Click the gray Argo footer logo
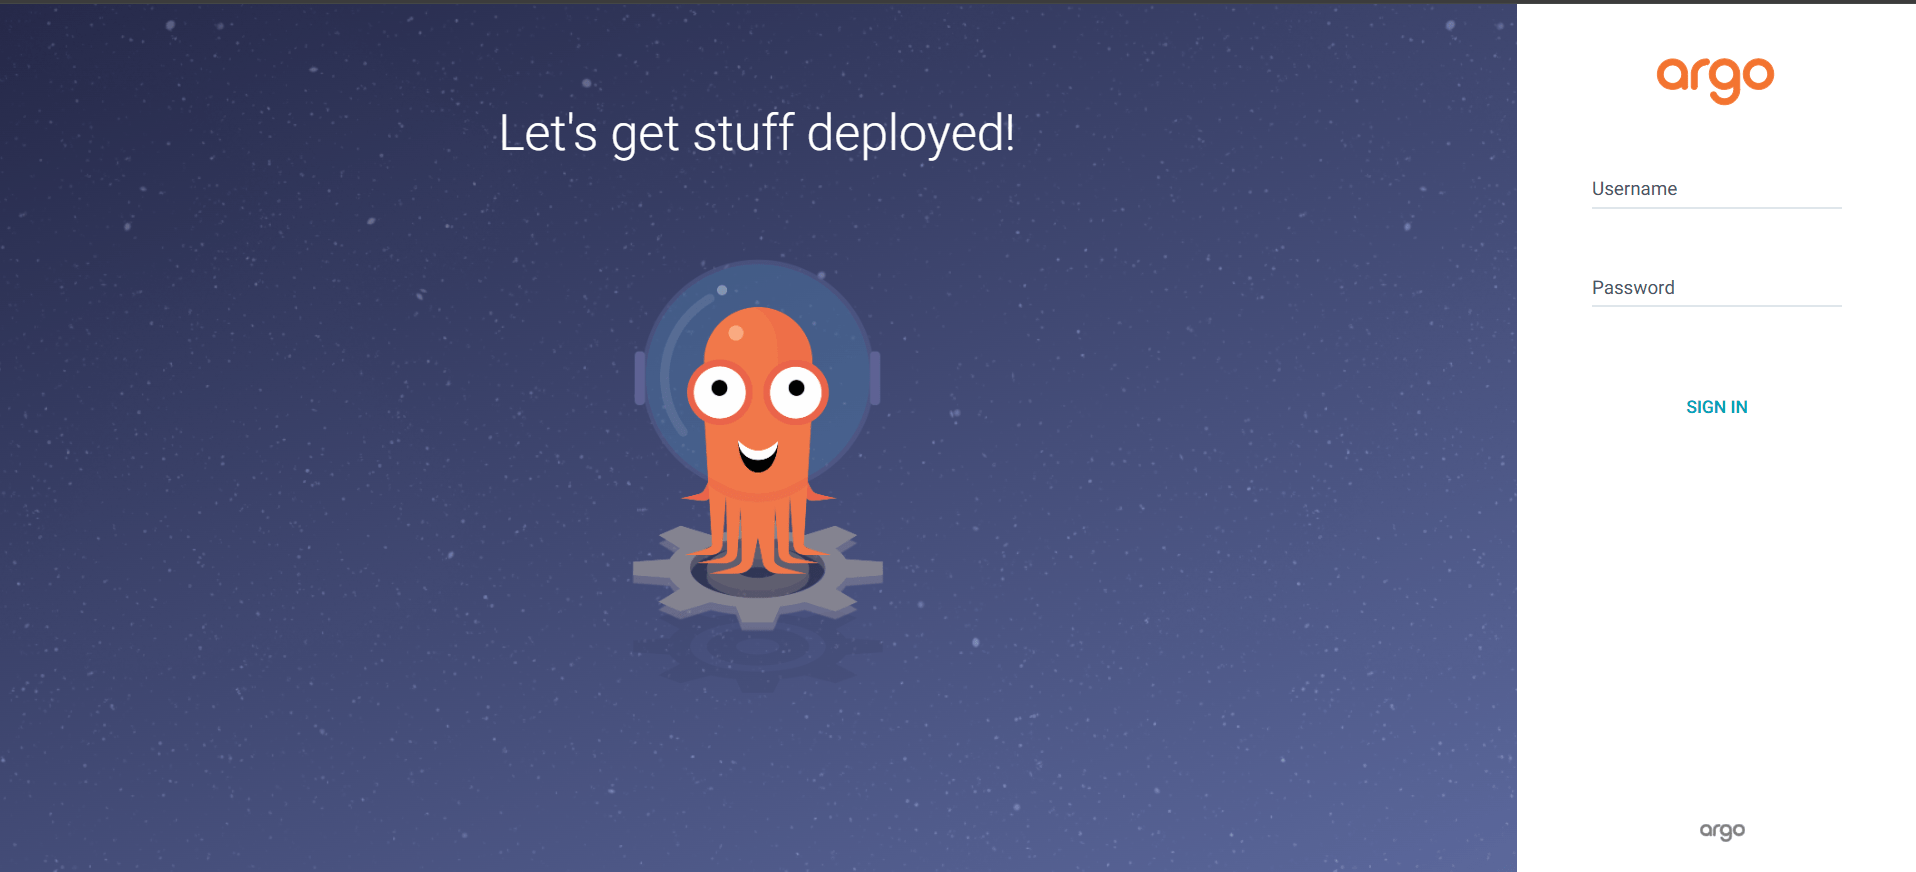The width and height of the screenshot is (1916, 872). pos(1722,830)
